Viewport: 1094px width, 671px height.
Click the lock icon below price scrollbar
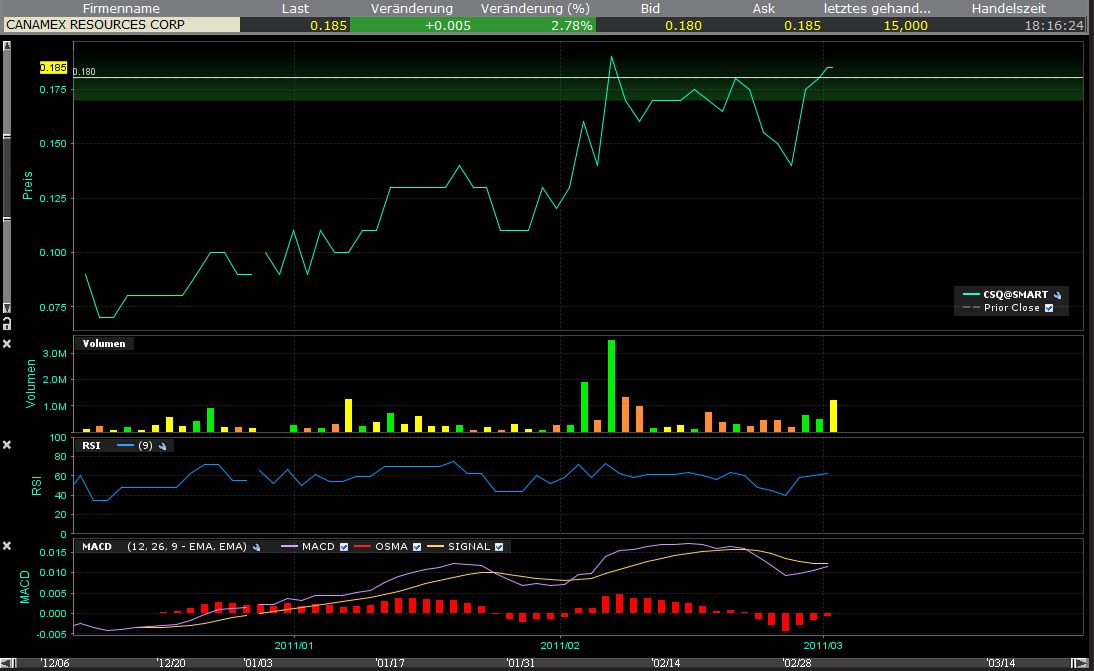[x=7, y=323]
